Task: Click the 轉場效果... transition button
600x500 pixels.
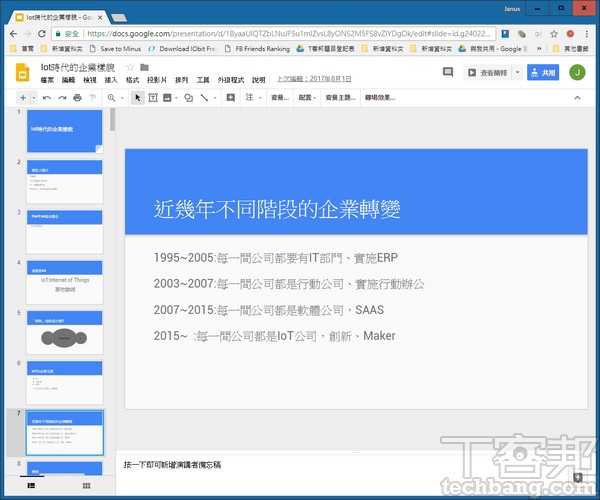Action: 380,98
